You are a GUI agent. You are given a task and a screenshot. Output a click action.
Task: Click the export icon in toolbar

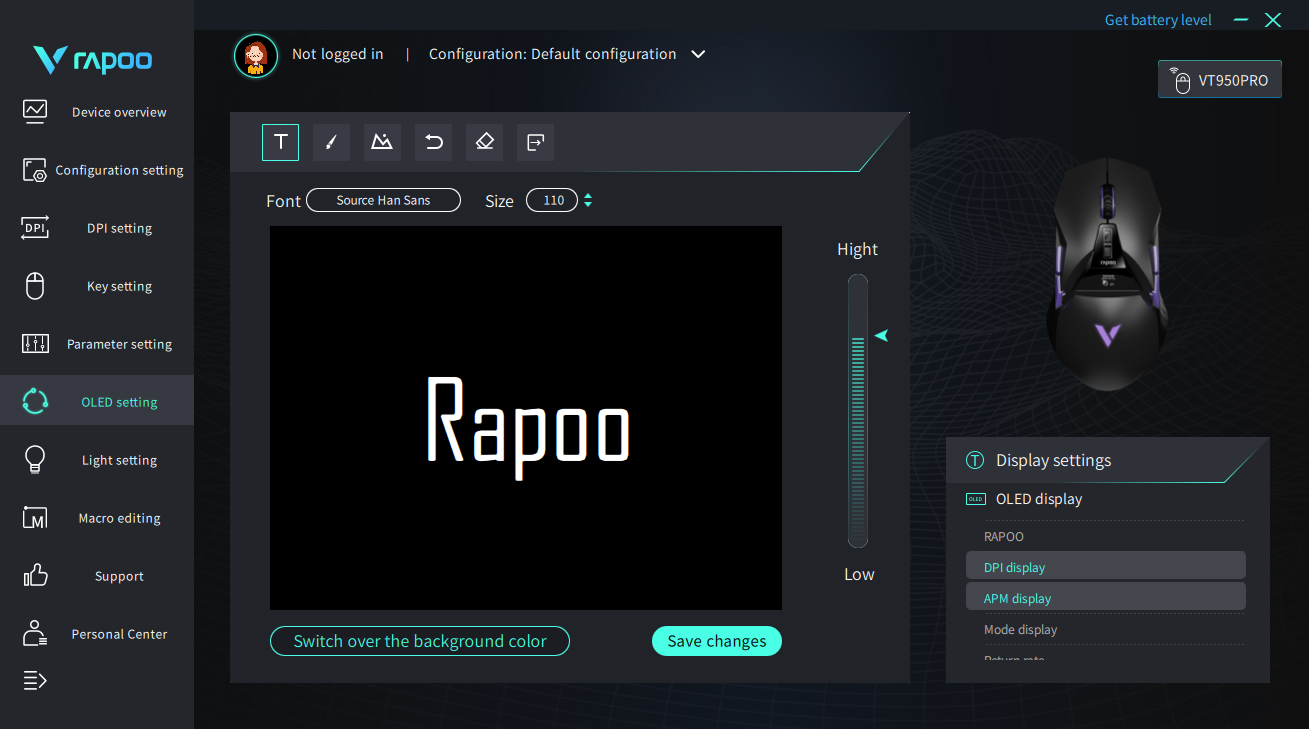coord(535,142)
